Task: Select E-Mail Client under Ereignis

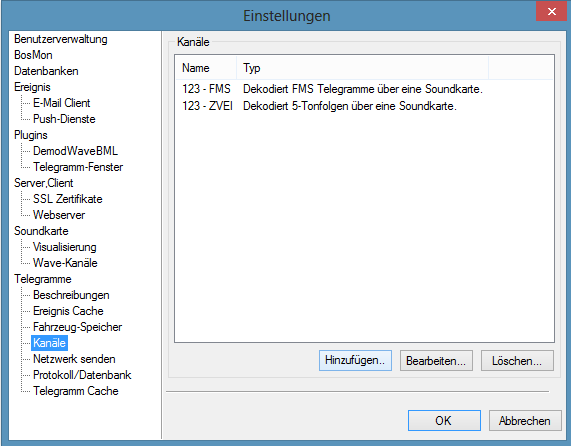Action: click(x=62, y=103)
